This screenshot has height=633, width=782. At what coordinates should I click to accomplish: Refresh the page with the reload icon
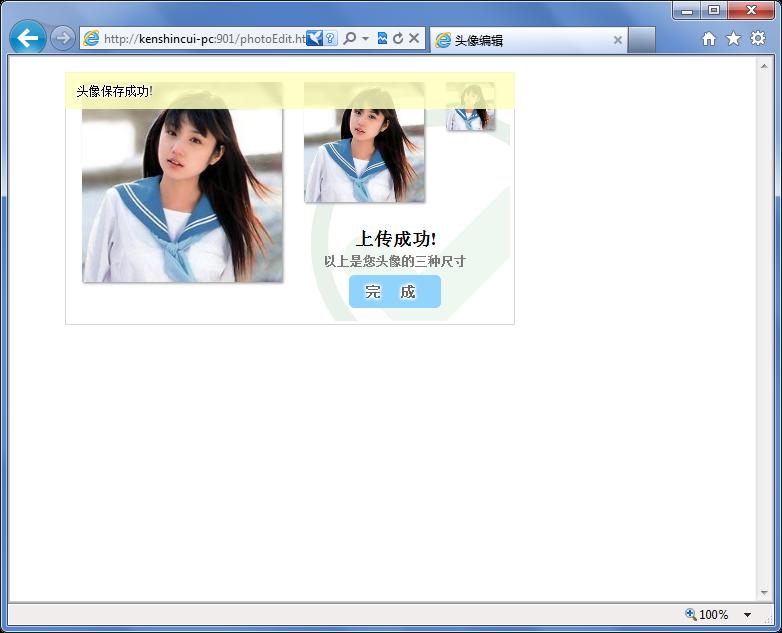point(398,39)
